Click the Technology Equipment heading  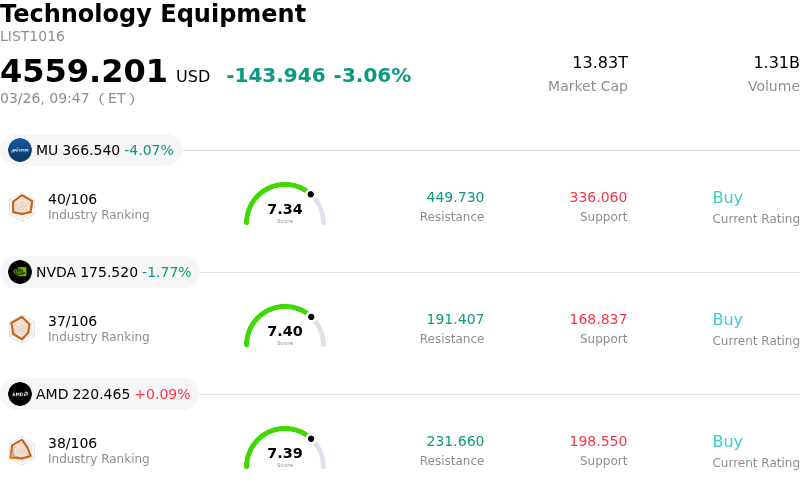pos(153,14)
